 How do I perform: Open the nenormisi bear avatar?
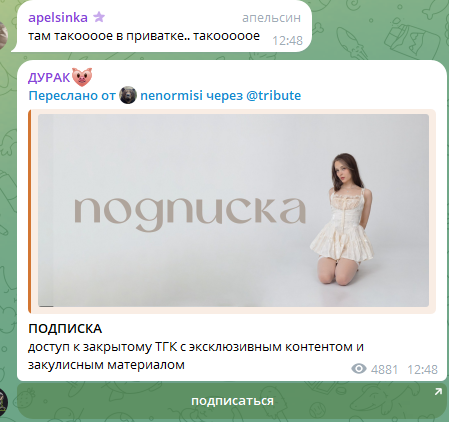(128, 95)
